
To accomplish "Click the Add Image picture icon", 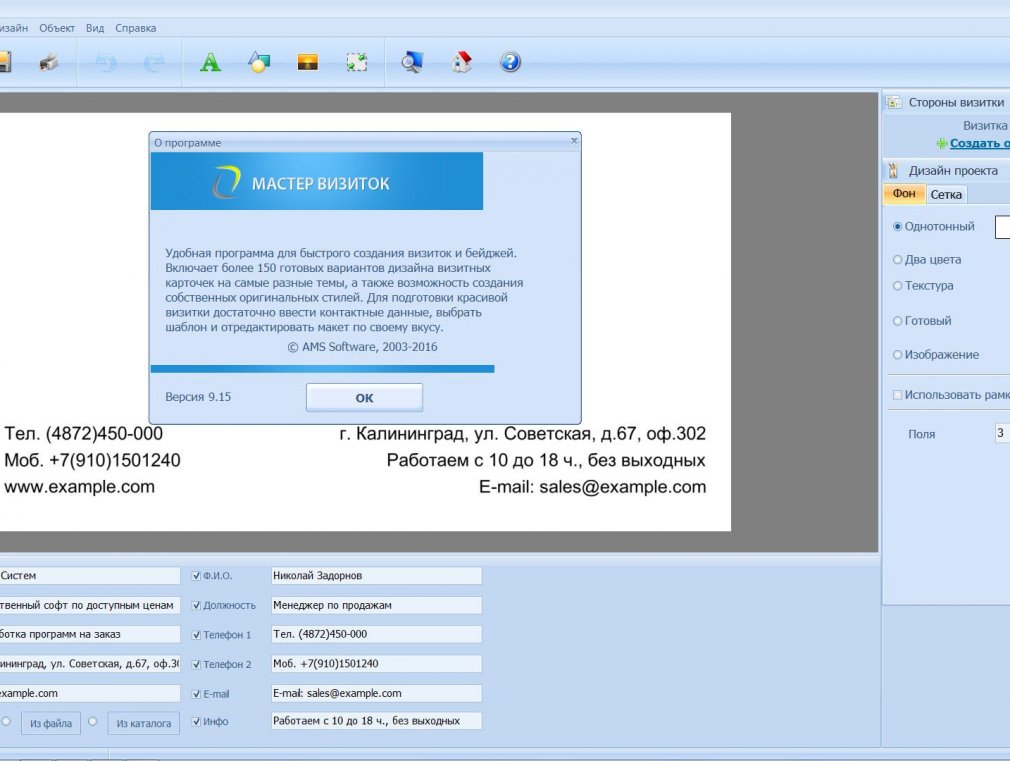I will pyautogui.click(x=307, y=63).
